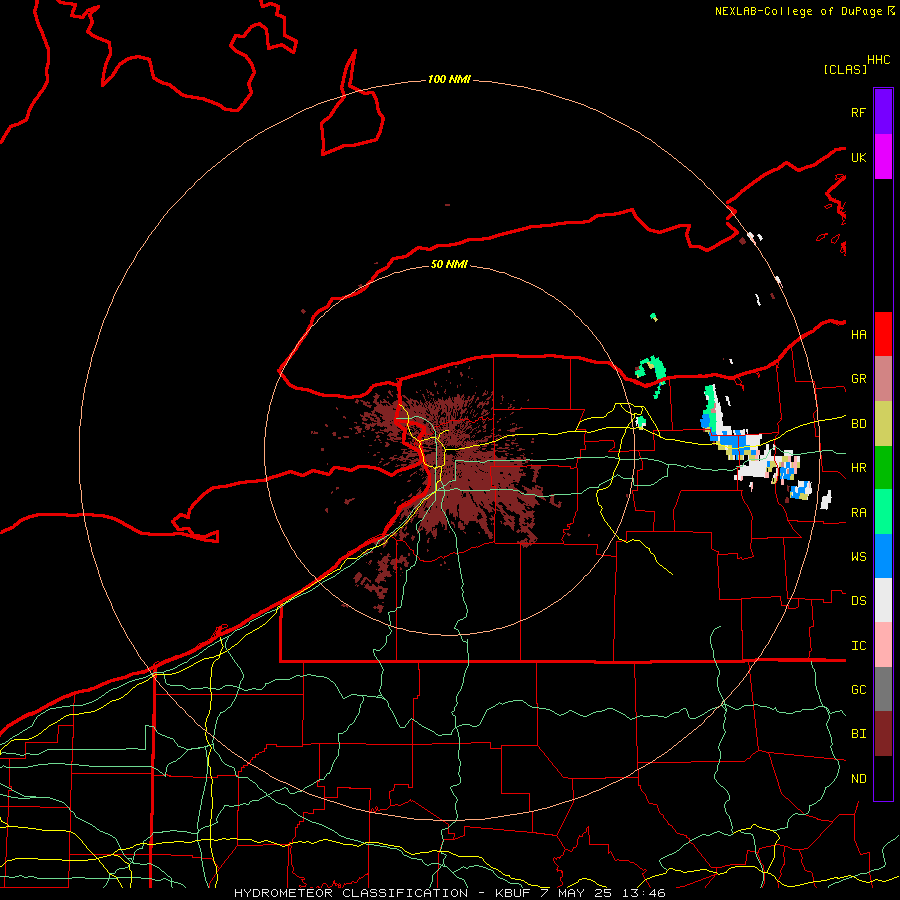Click the RF purple legend swatch

pos(883,112)
